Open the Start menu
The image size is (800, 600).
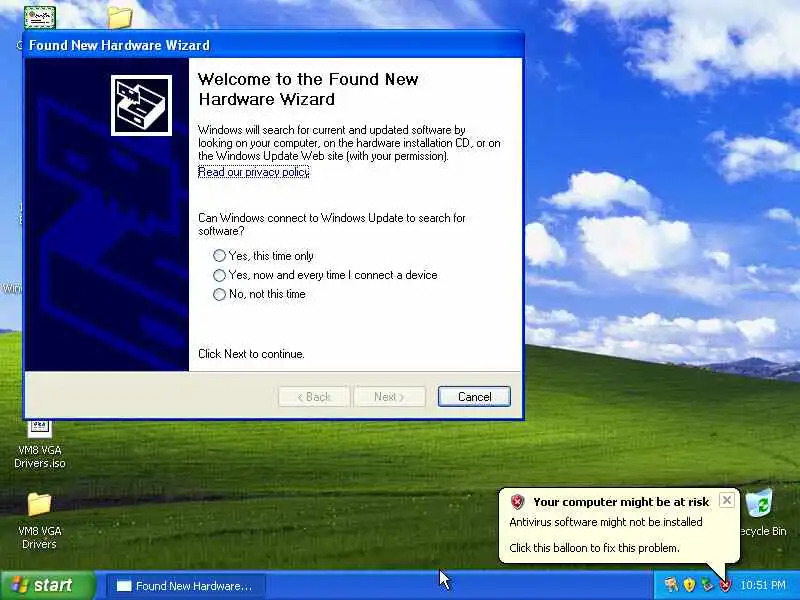tap(48, 585)
